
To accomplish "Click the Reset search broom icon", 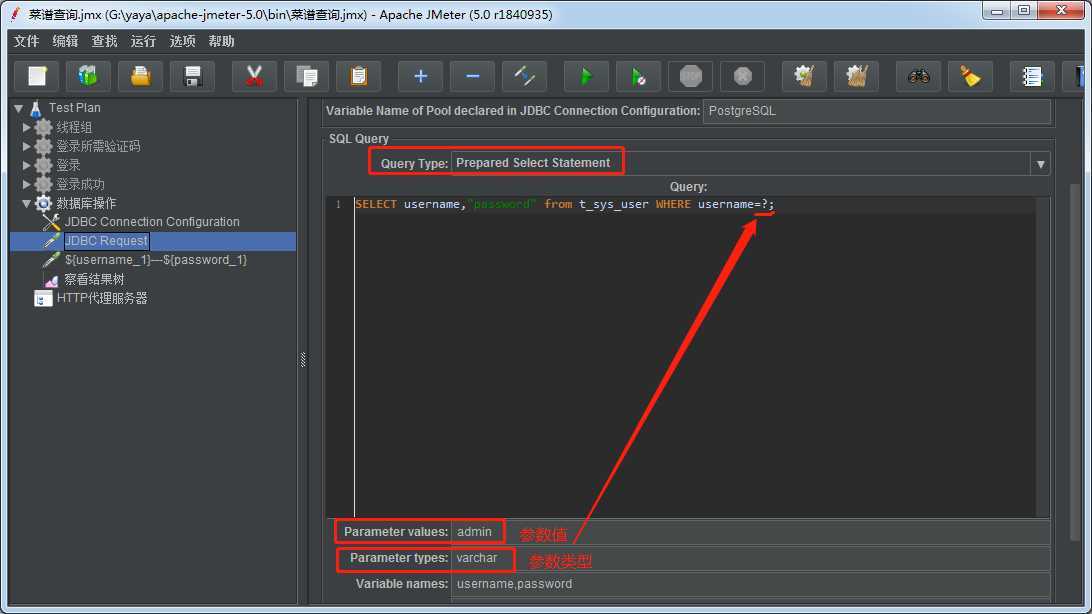I will click(x=970, y=76).
